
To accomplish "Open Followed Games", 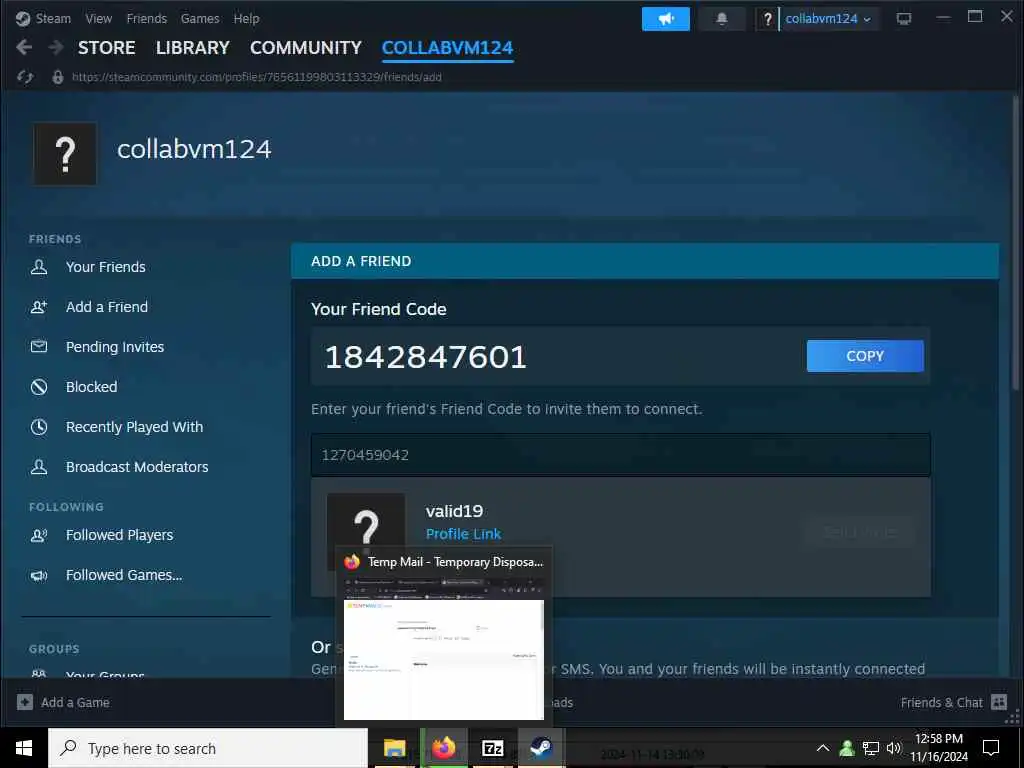I will [124, 575].
